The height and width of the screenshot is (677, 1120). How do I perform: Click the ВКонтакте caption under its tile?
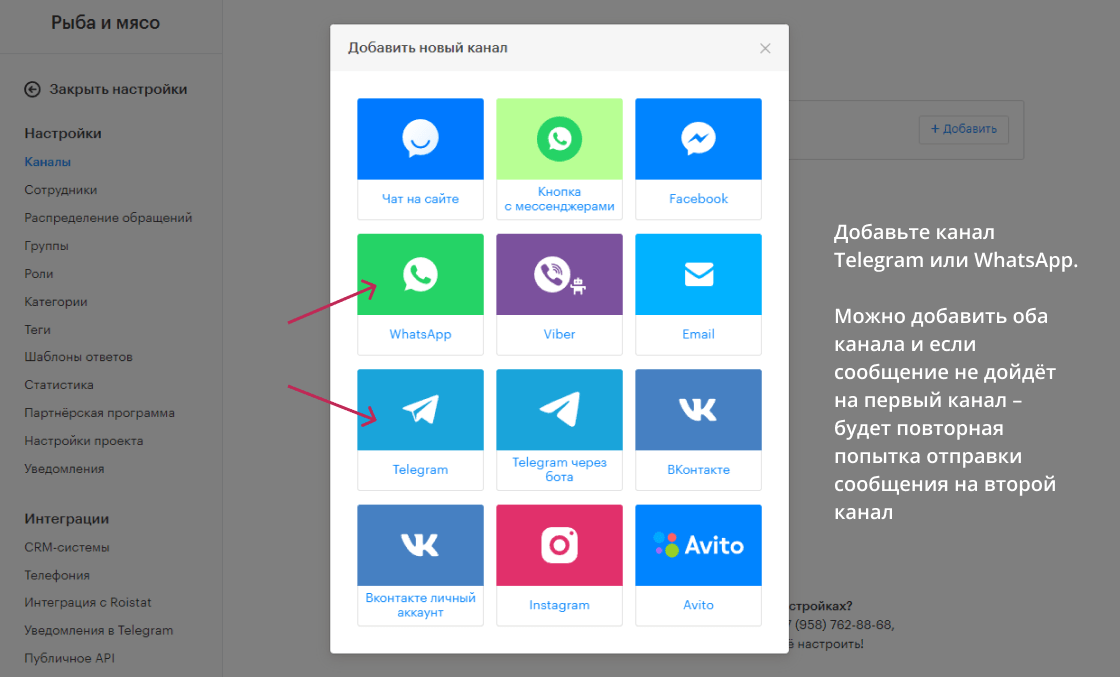pyautogui.click(x=698, y=469)
